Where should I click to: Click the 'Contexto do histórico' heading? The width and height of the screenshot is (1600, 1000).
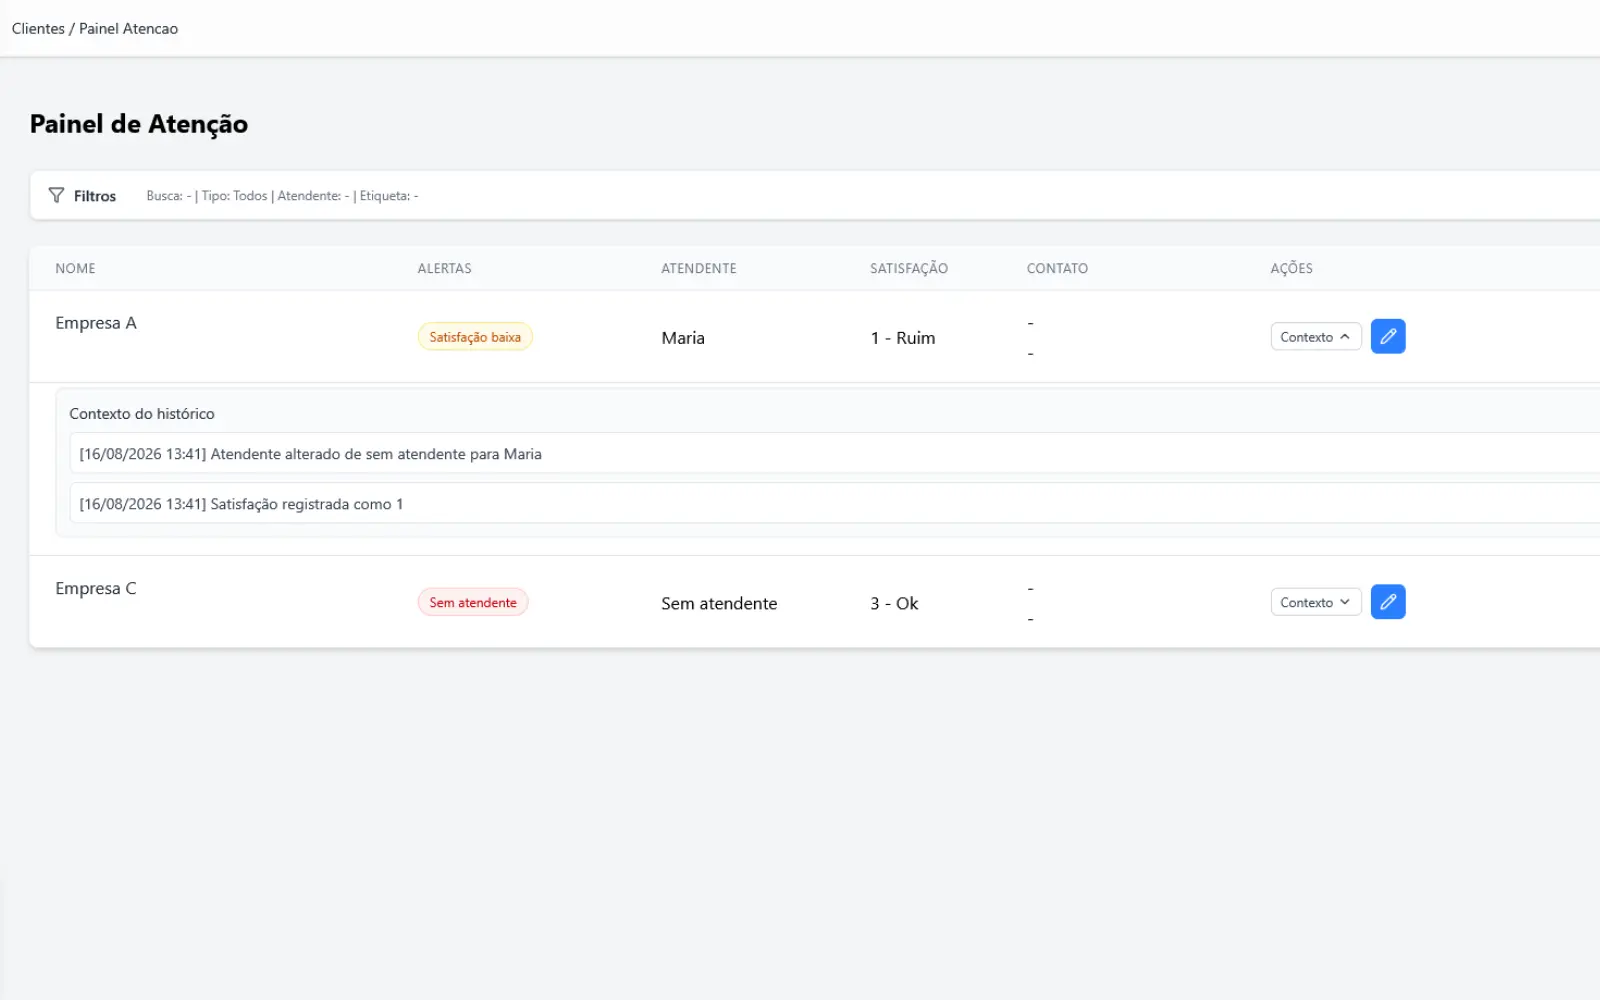click(x=142, y=413)
